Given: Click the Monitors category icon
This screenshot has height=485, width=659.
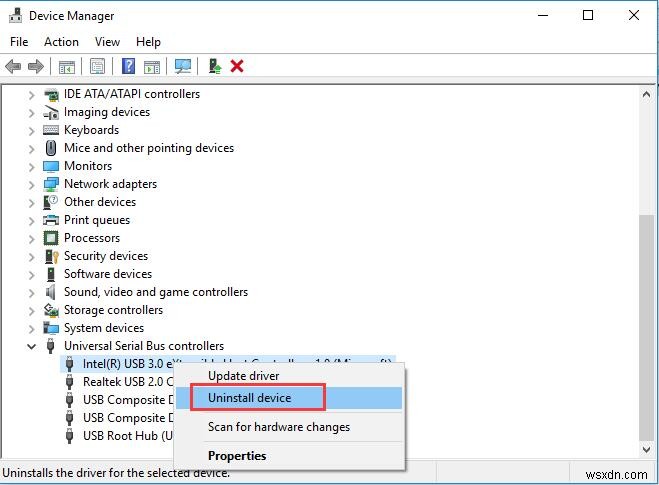Looking at the screenshot, I should pos(51,166).
